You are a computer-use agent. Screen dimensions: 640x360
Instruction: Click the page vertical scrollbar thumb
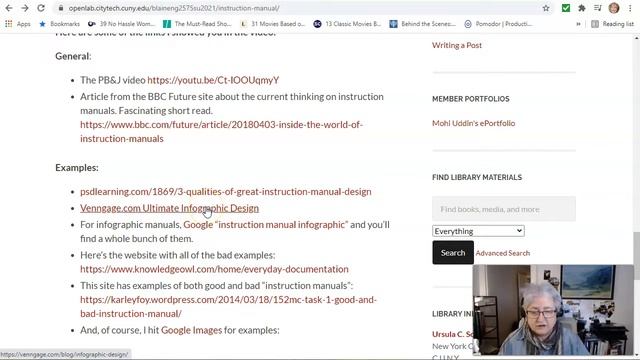(636, 256)
